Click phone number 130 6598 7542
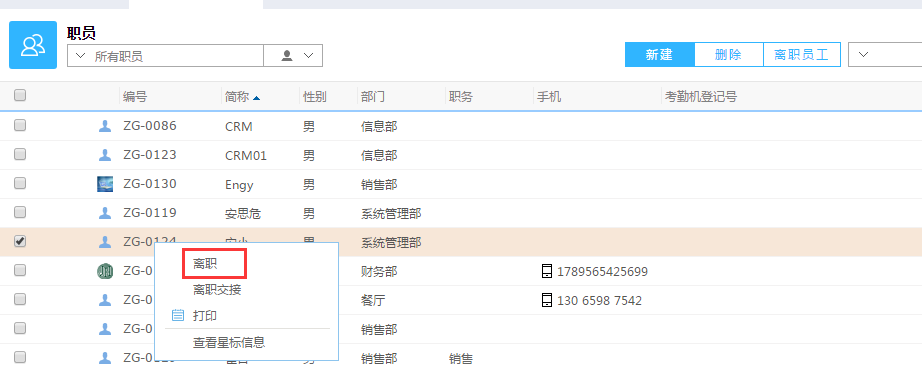Image resolution: width=922 pixels, height=368 pixels. (x=599, y=300)
